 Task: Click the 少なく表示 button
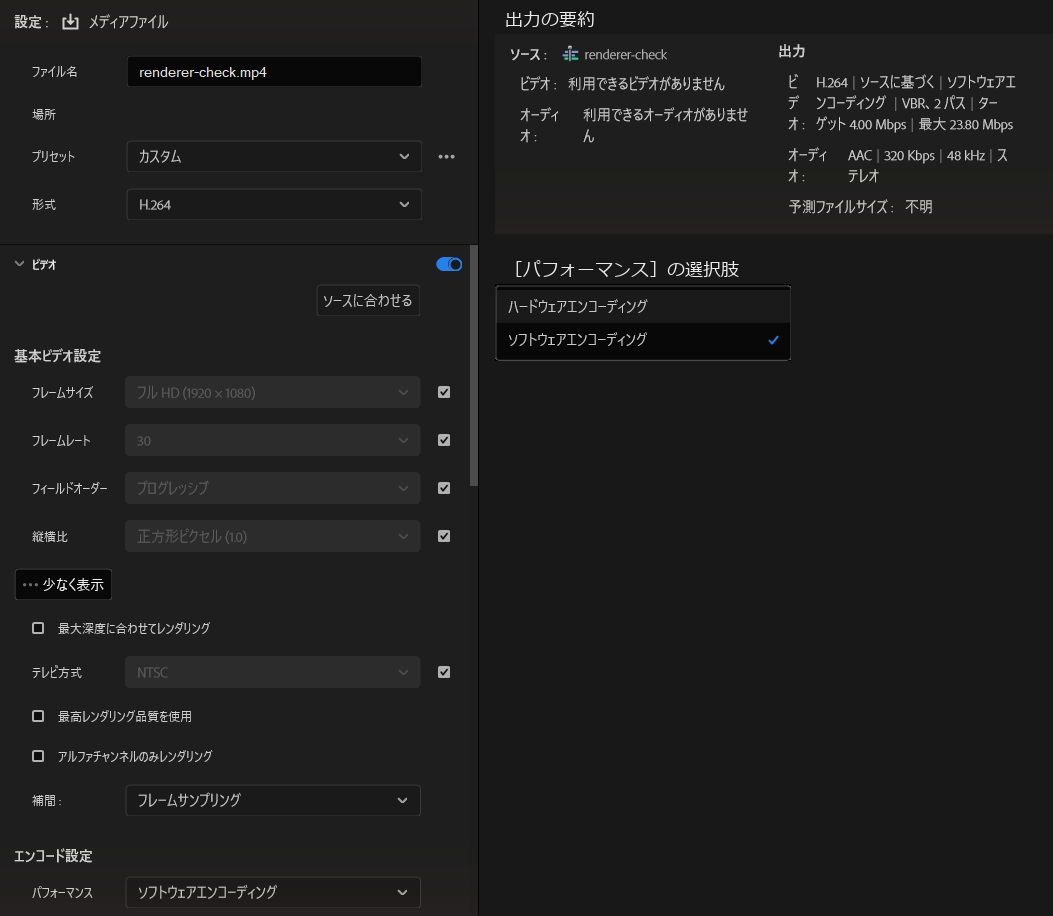coord(63,584)
